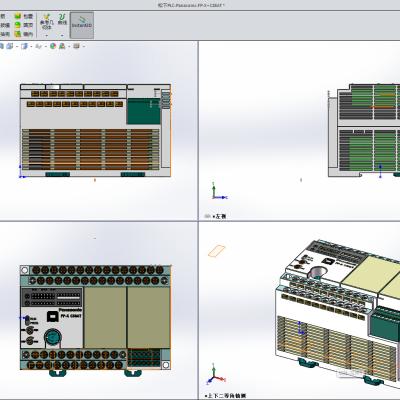Toggle the Instant3D button
The height and width of the screenshot is (400, 400).
coord(82,25)
